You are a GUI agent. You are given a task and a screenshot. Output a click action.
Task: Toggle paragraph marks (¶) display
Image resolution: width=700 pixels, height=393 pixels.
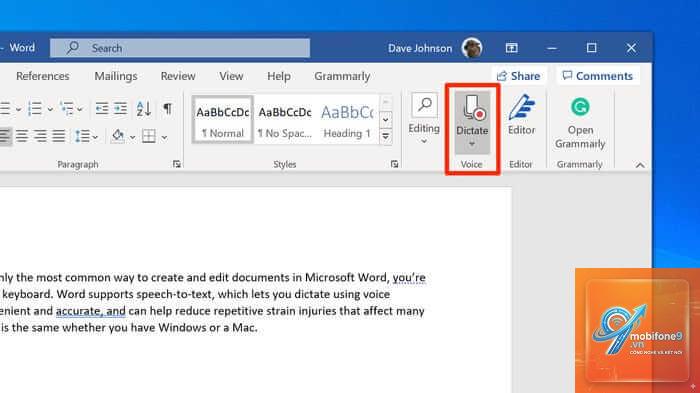click(167, 108)
